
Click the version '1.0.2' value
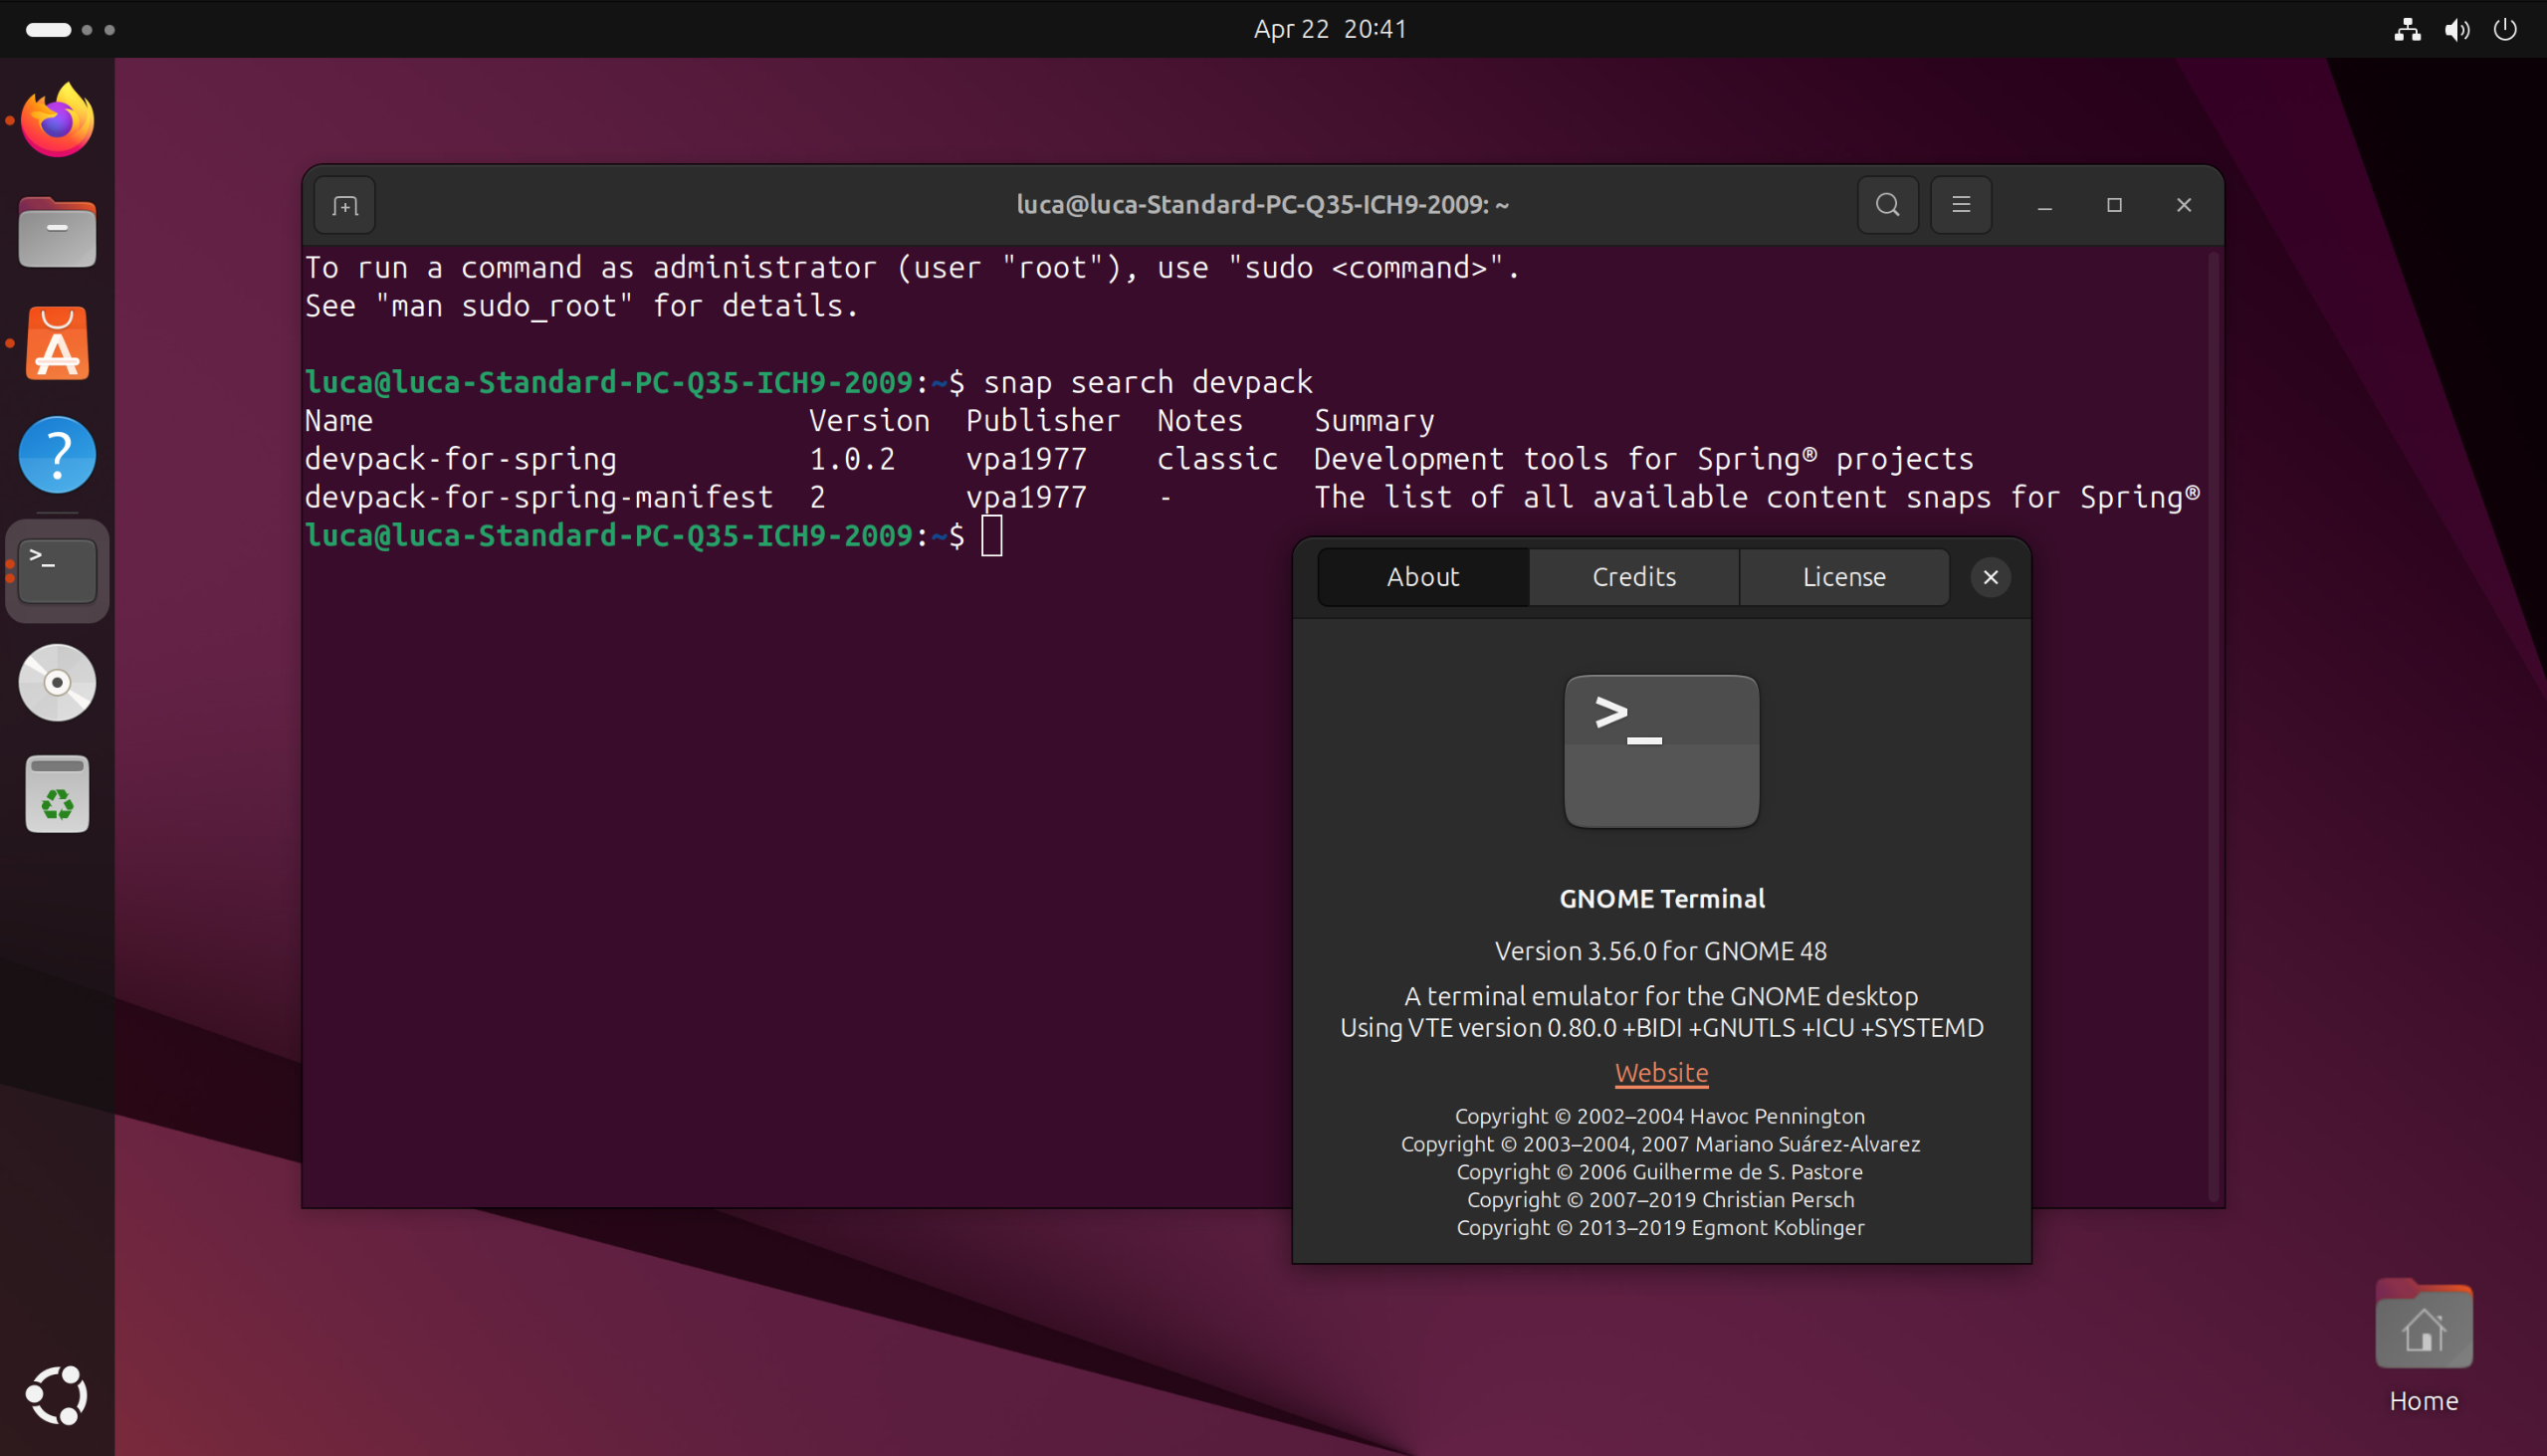(852, 459)
